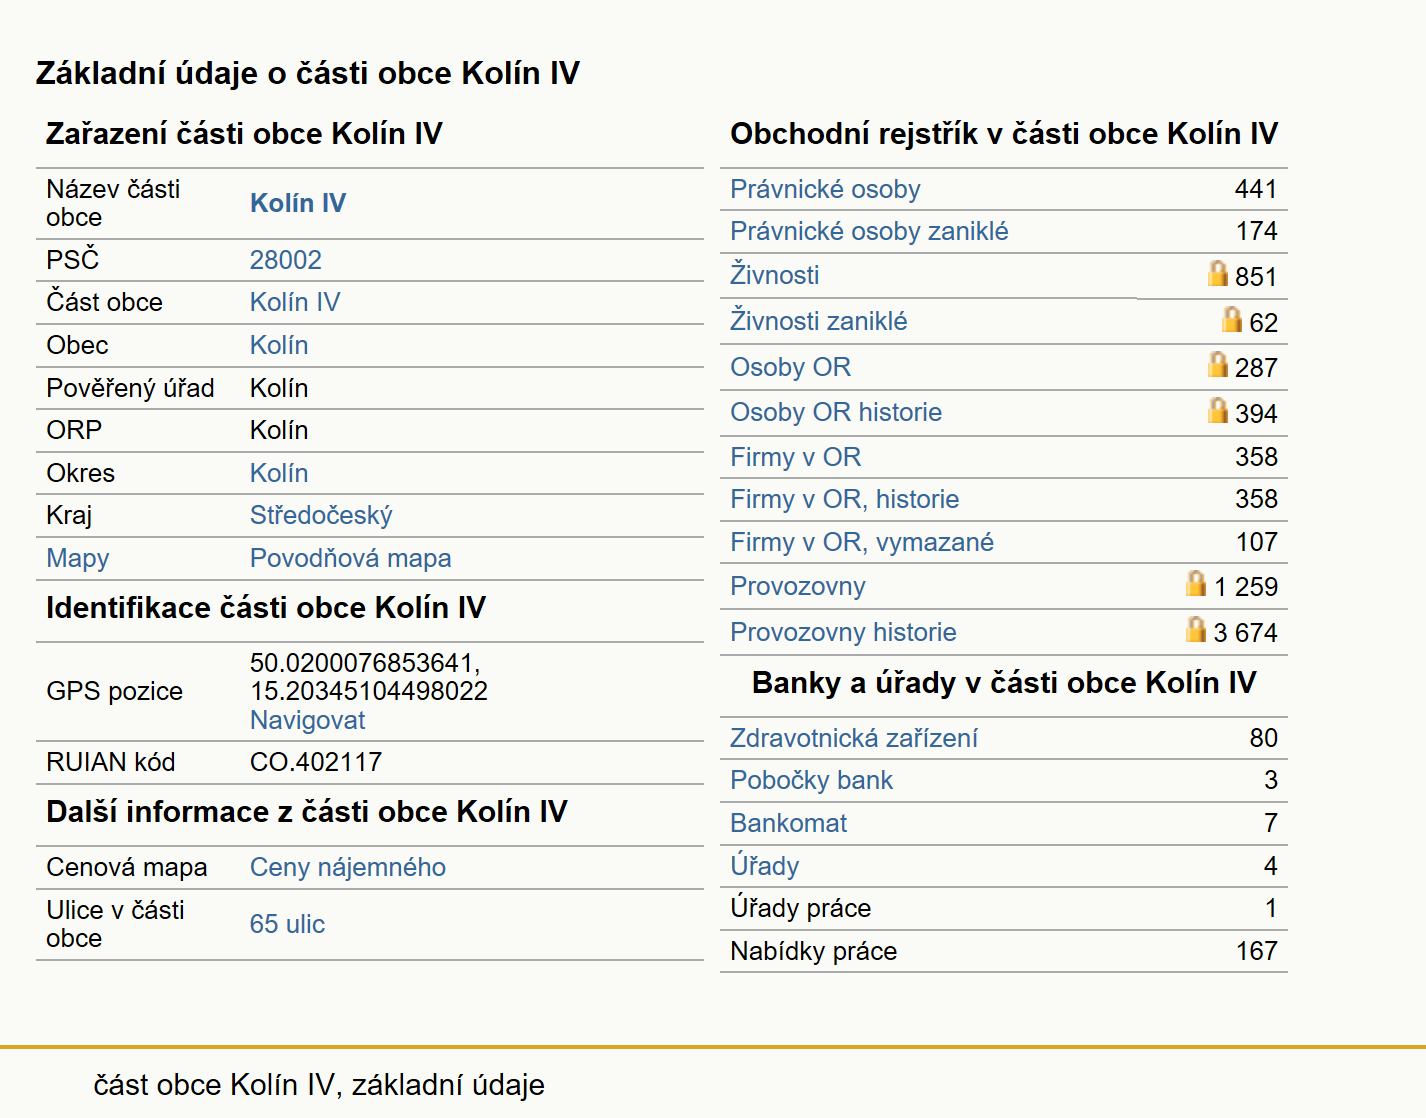
Task: Click the lock icon in Provozovny row
Action: tap(1196, 583)
